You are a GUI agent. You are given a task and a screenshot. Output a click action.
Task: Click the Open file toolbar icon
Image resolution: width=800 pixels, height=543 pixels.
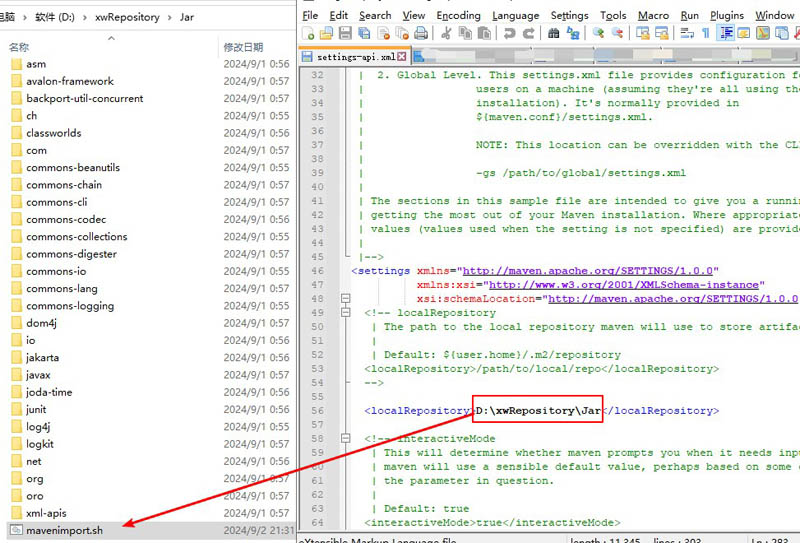[x=327, y=34]
